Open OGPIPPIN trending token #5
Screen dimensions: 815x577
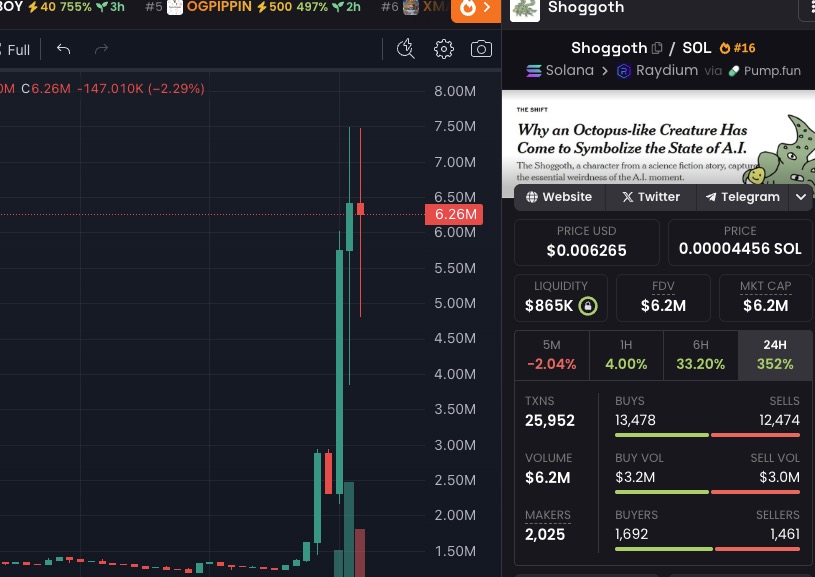pyautogui.click(x=253, y=7)
